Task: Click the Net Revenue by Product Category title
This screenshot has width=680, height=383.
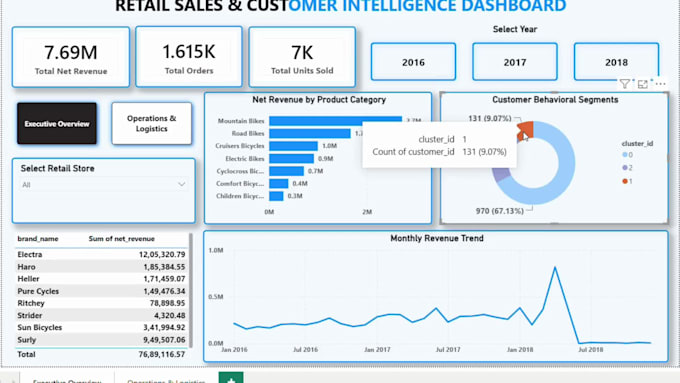Action: [x=319, y=100]
